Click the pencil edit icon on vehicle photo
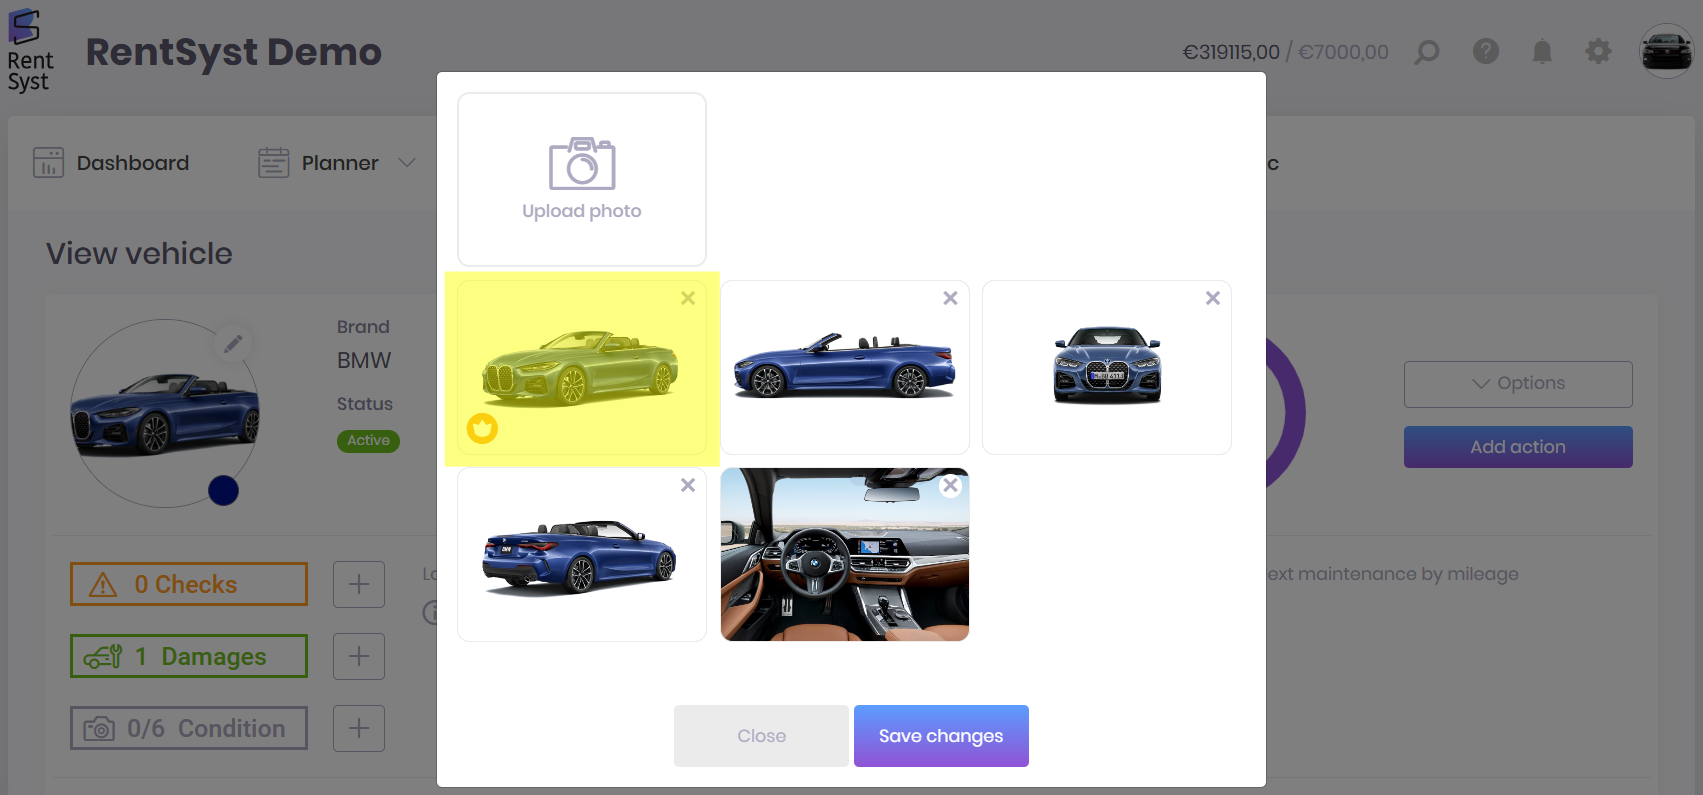 (x=233, y=344)
